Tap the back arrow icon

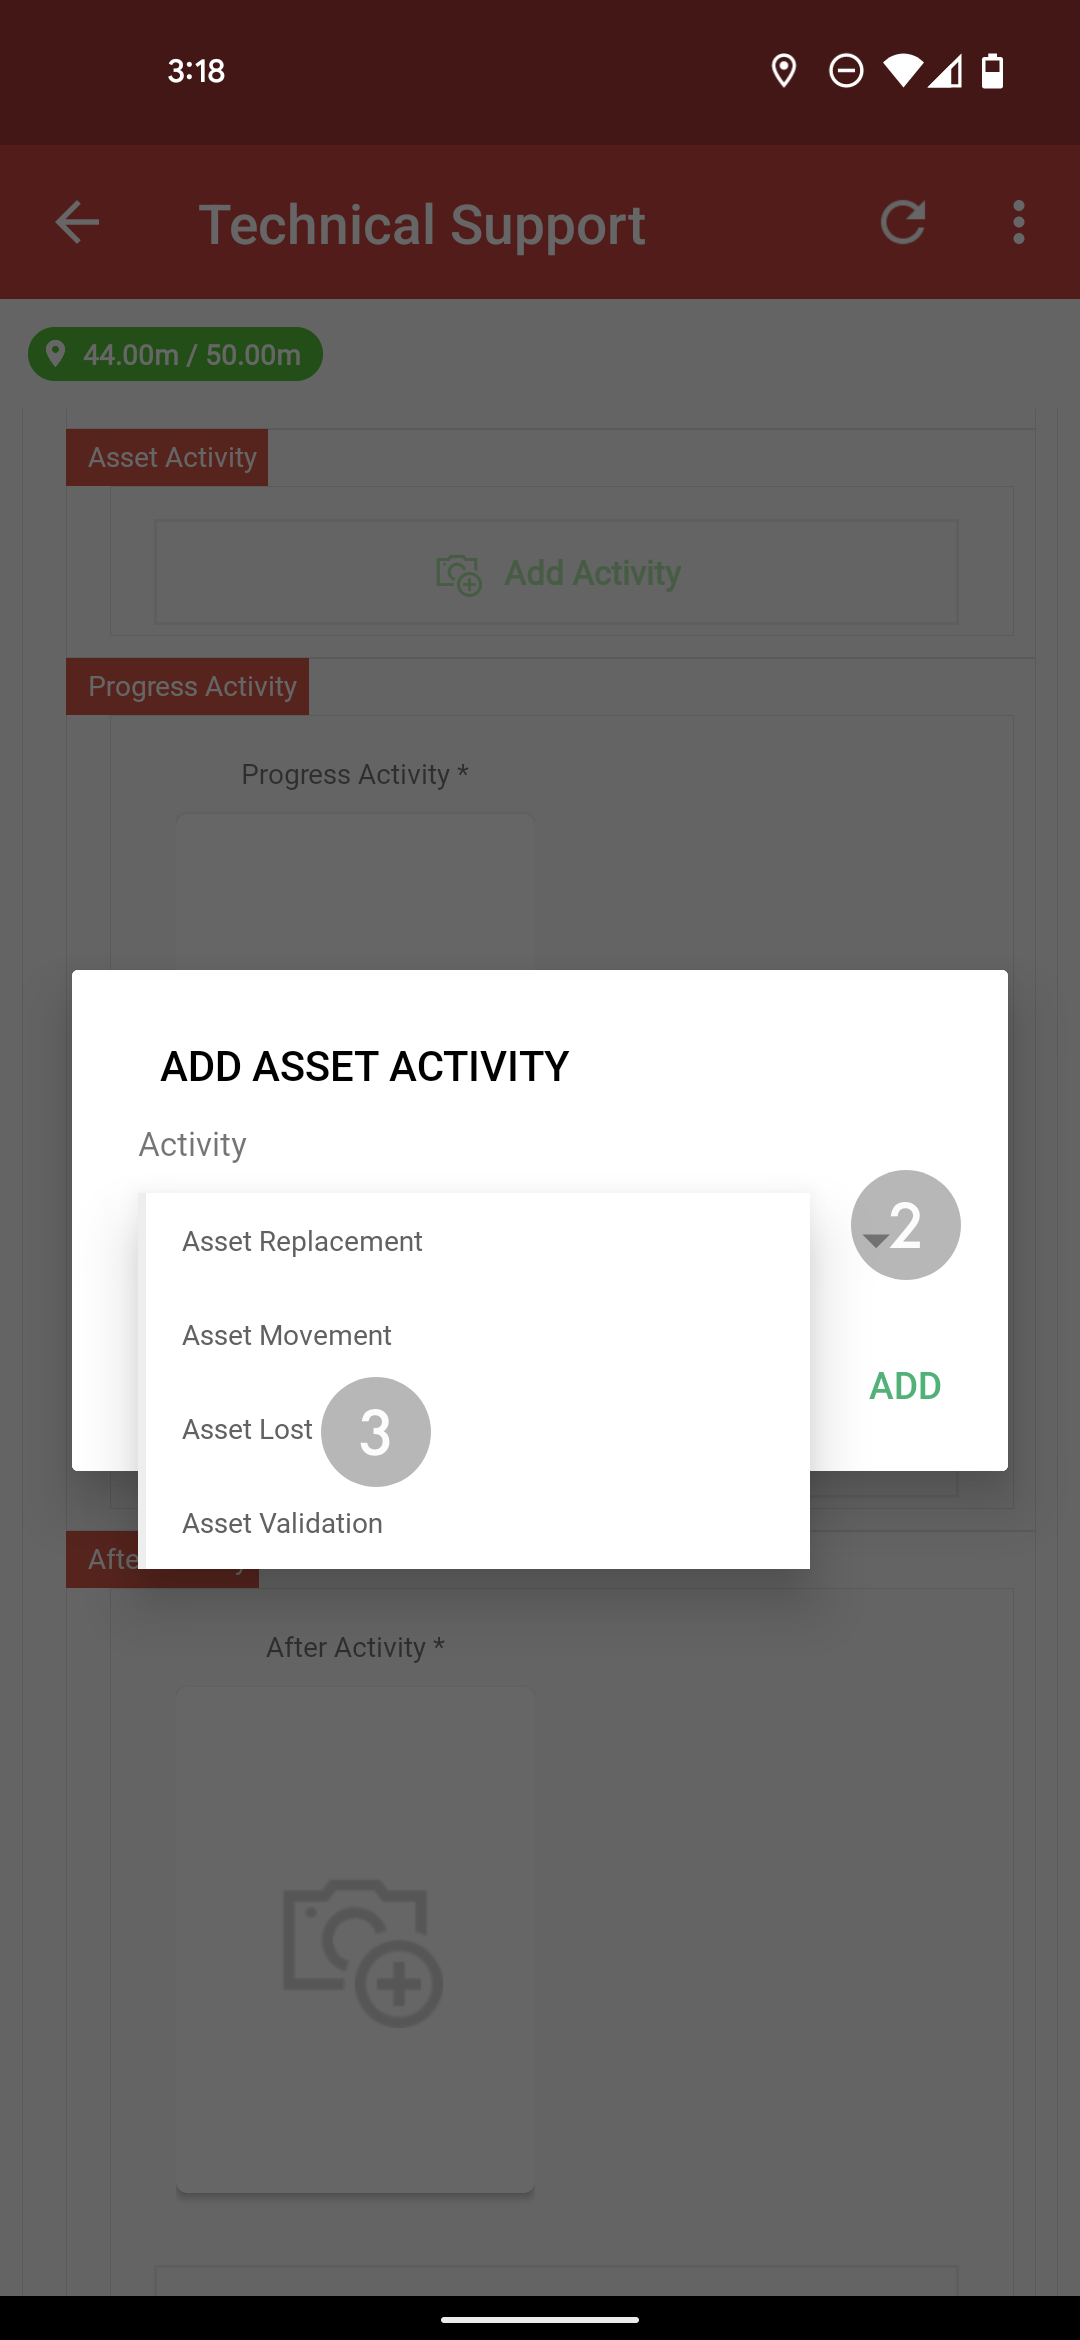coord(77,222)
